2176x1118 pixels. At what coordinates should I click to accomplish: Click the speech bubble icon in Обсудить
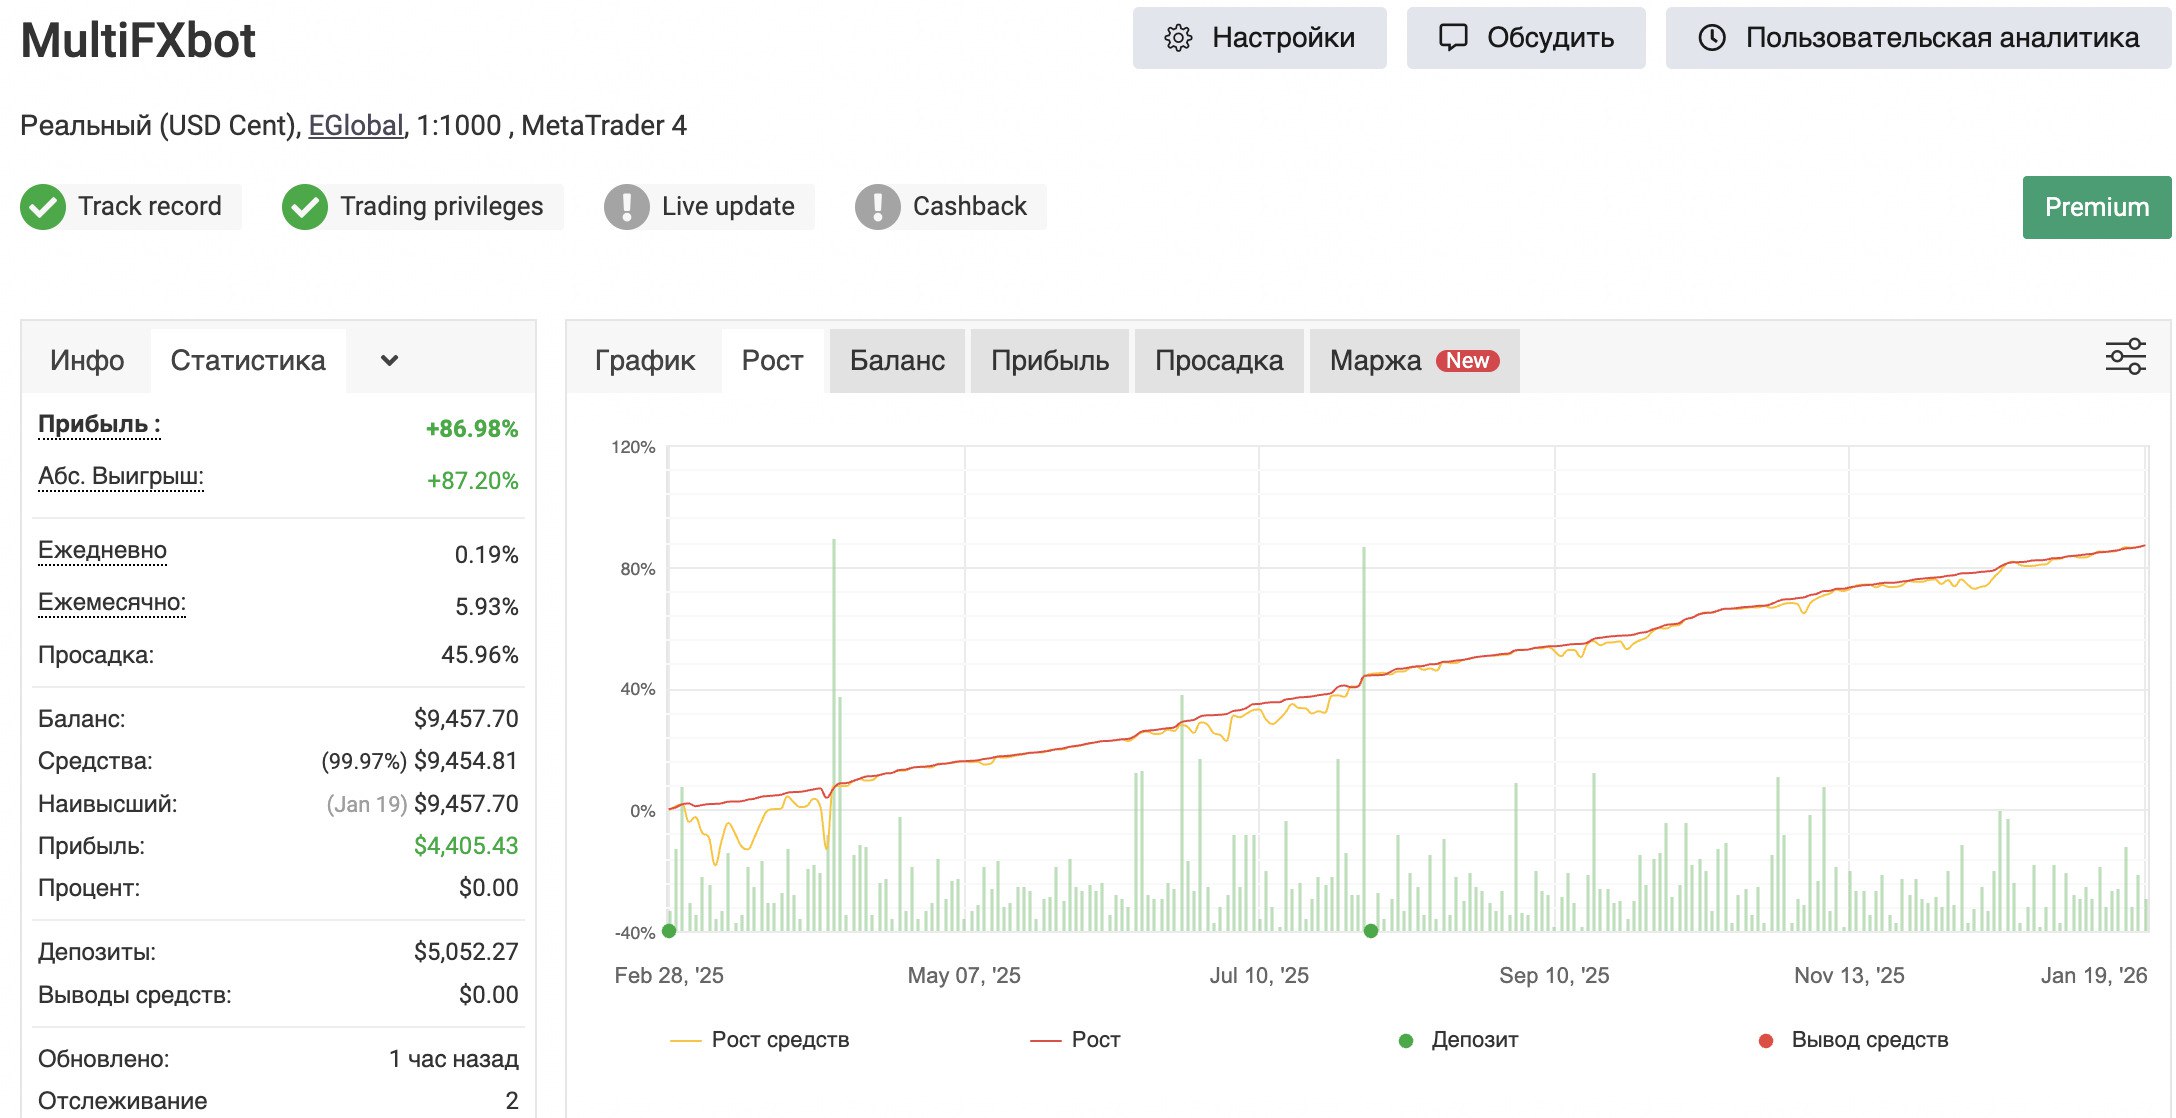pos(1452,38)
